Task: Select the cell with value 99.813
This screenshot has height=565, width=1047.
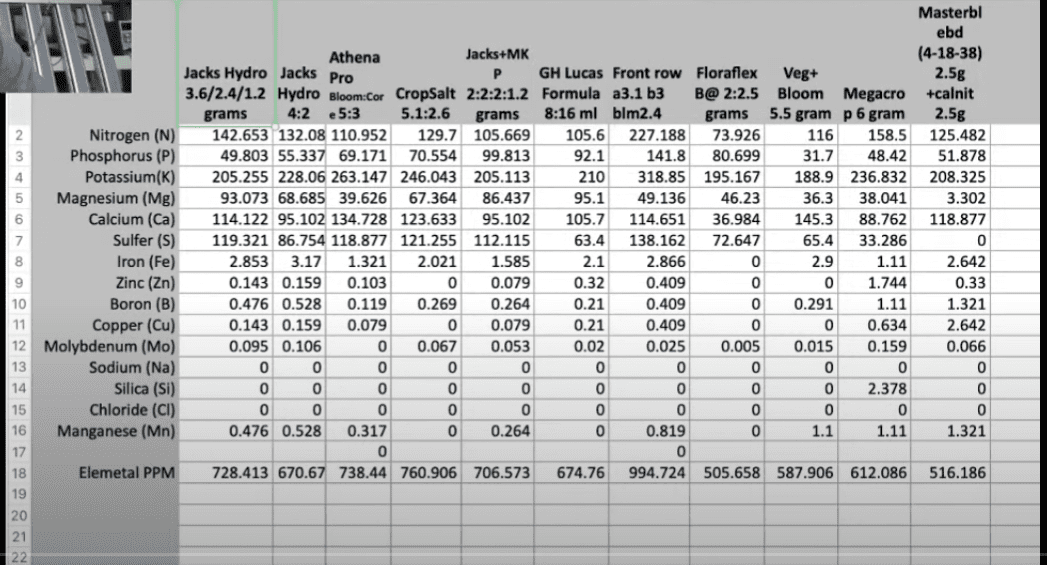Action: pos(497,156)
